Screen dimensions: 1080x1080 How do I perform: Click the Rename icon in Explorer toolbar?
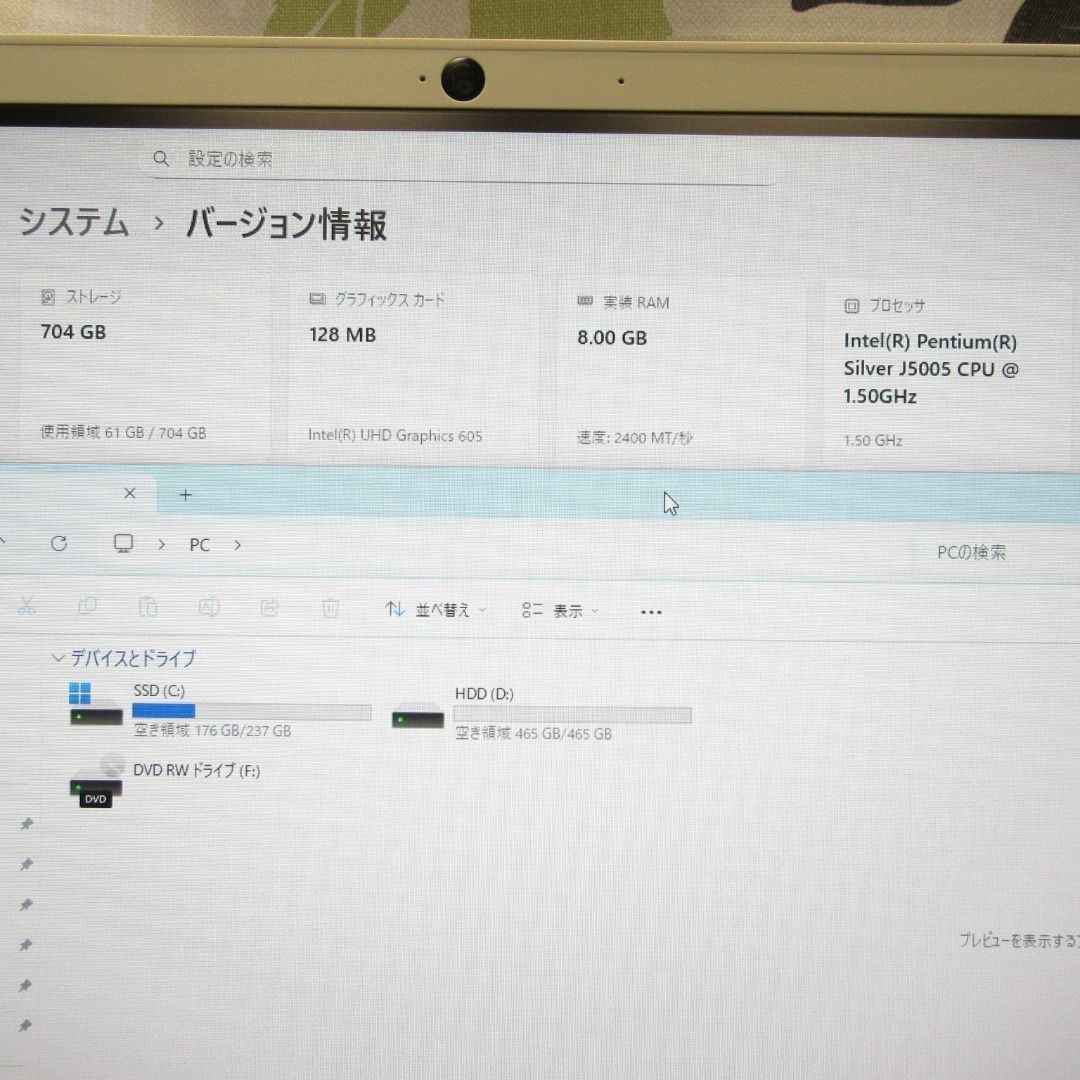[209, 607]
